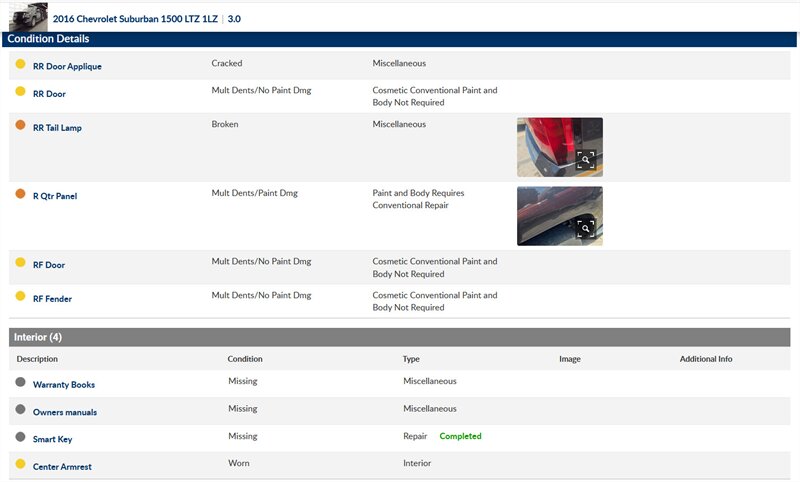Collapse the Condition Details header bar
Image resolution: width=800 pixels, height=482 pixels.
[x=400, y=39]
